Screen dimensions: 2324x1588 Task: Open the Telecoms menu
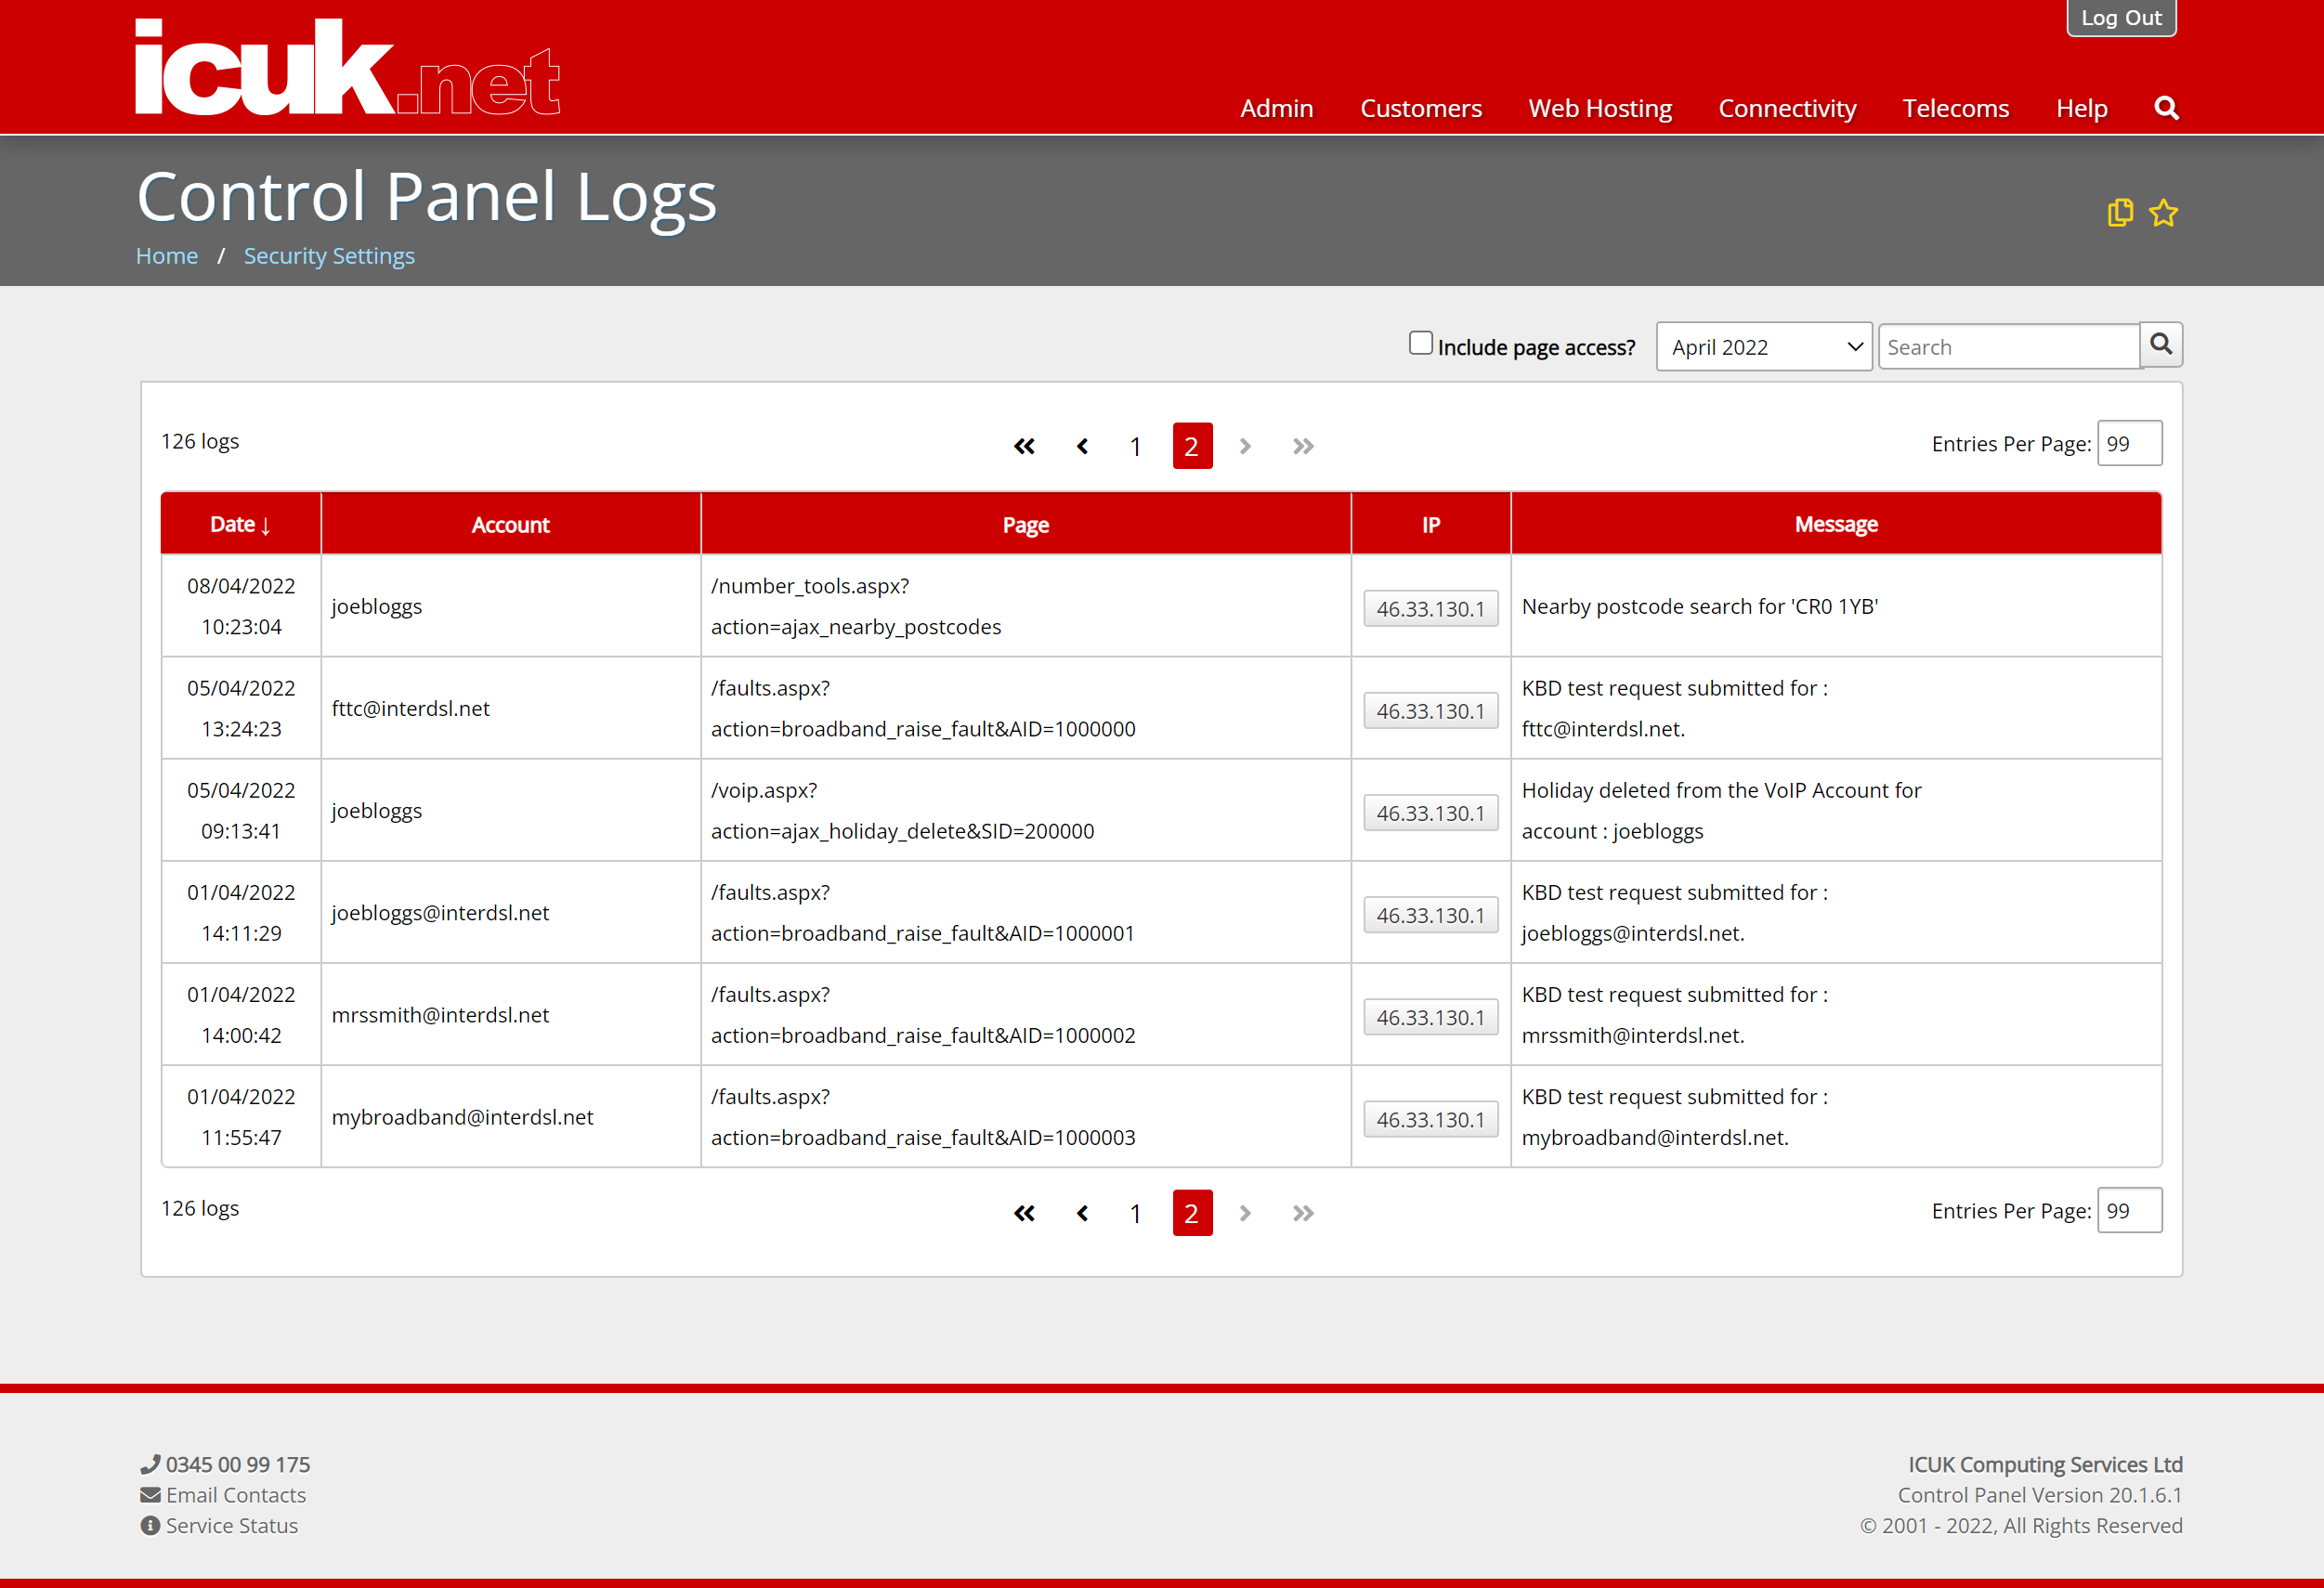[1955, 108]
